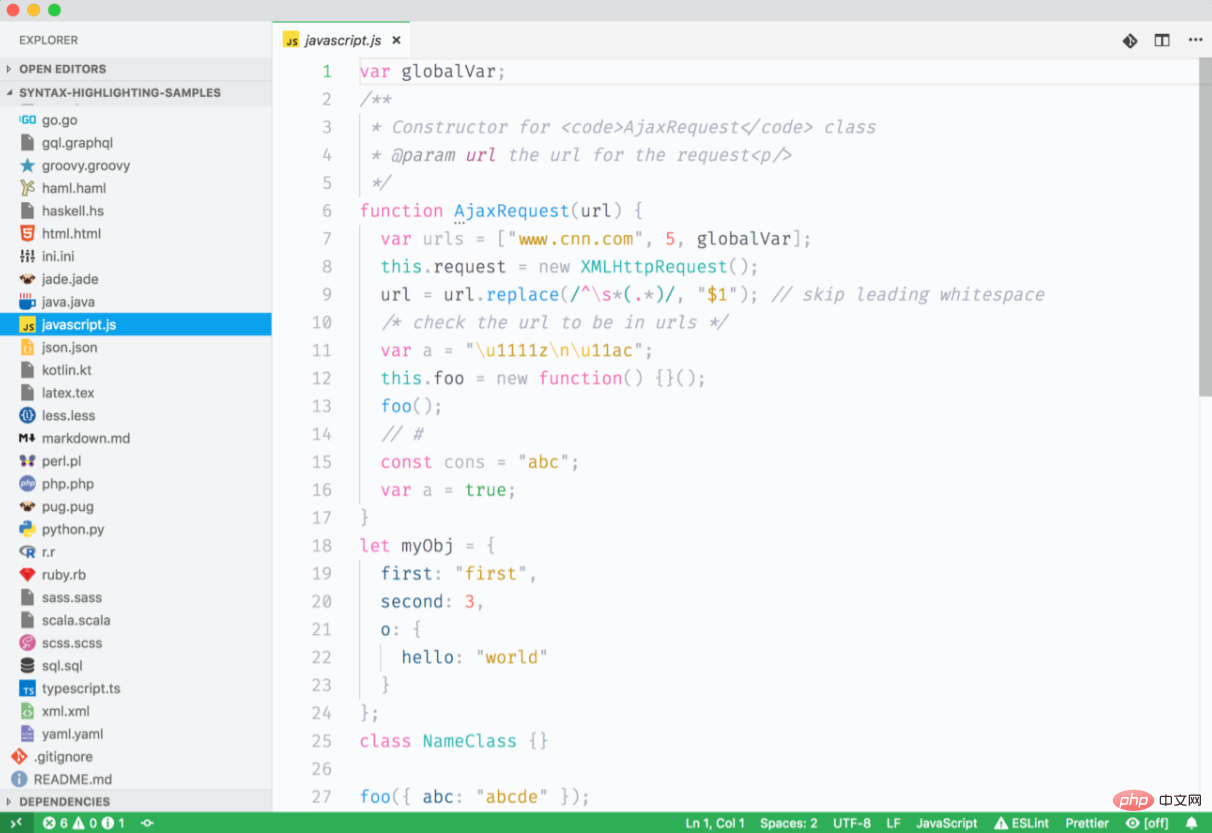Click the notification bell in status bar
1212x833 pixels.
[x=1192, y=823]
